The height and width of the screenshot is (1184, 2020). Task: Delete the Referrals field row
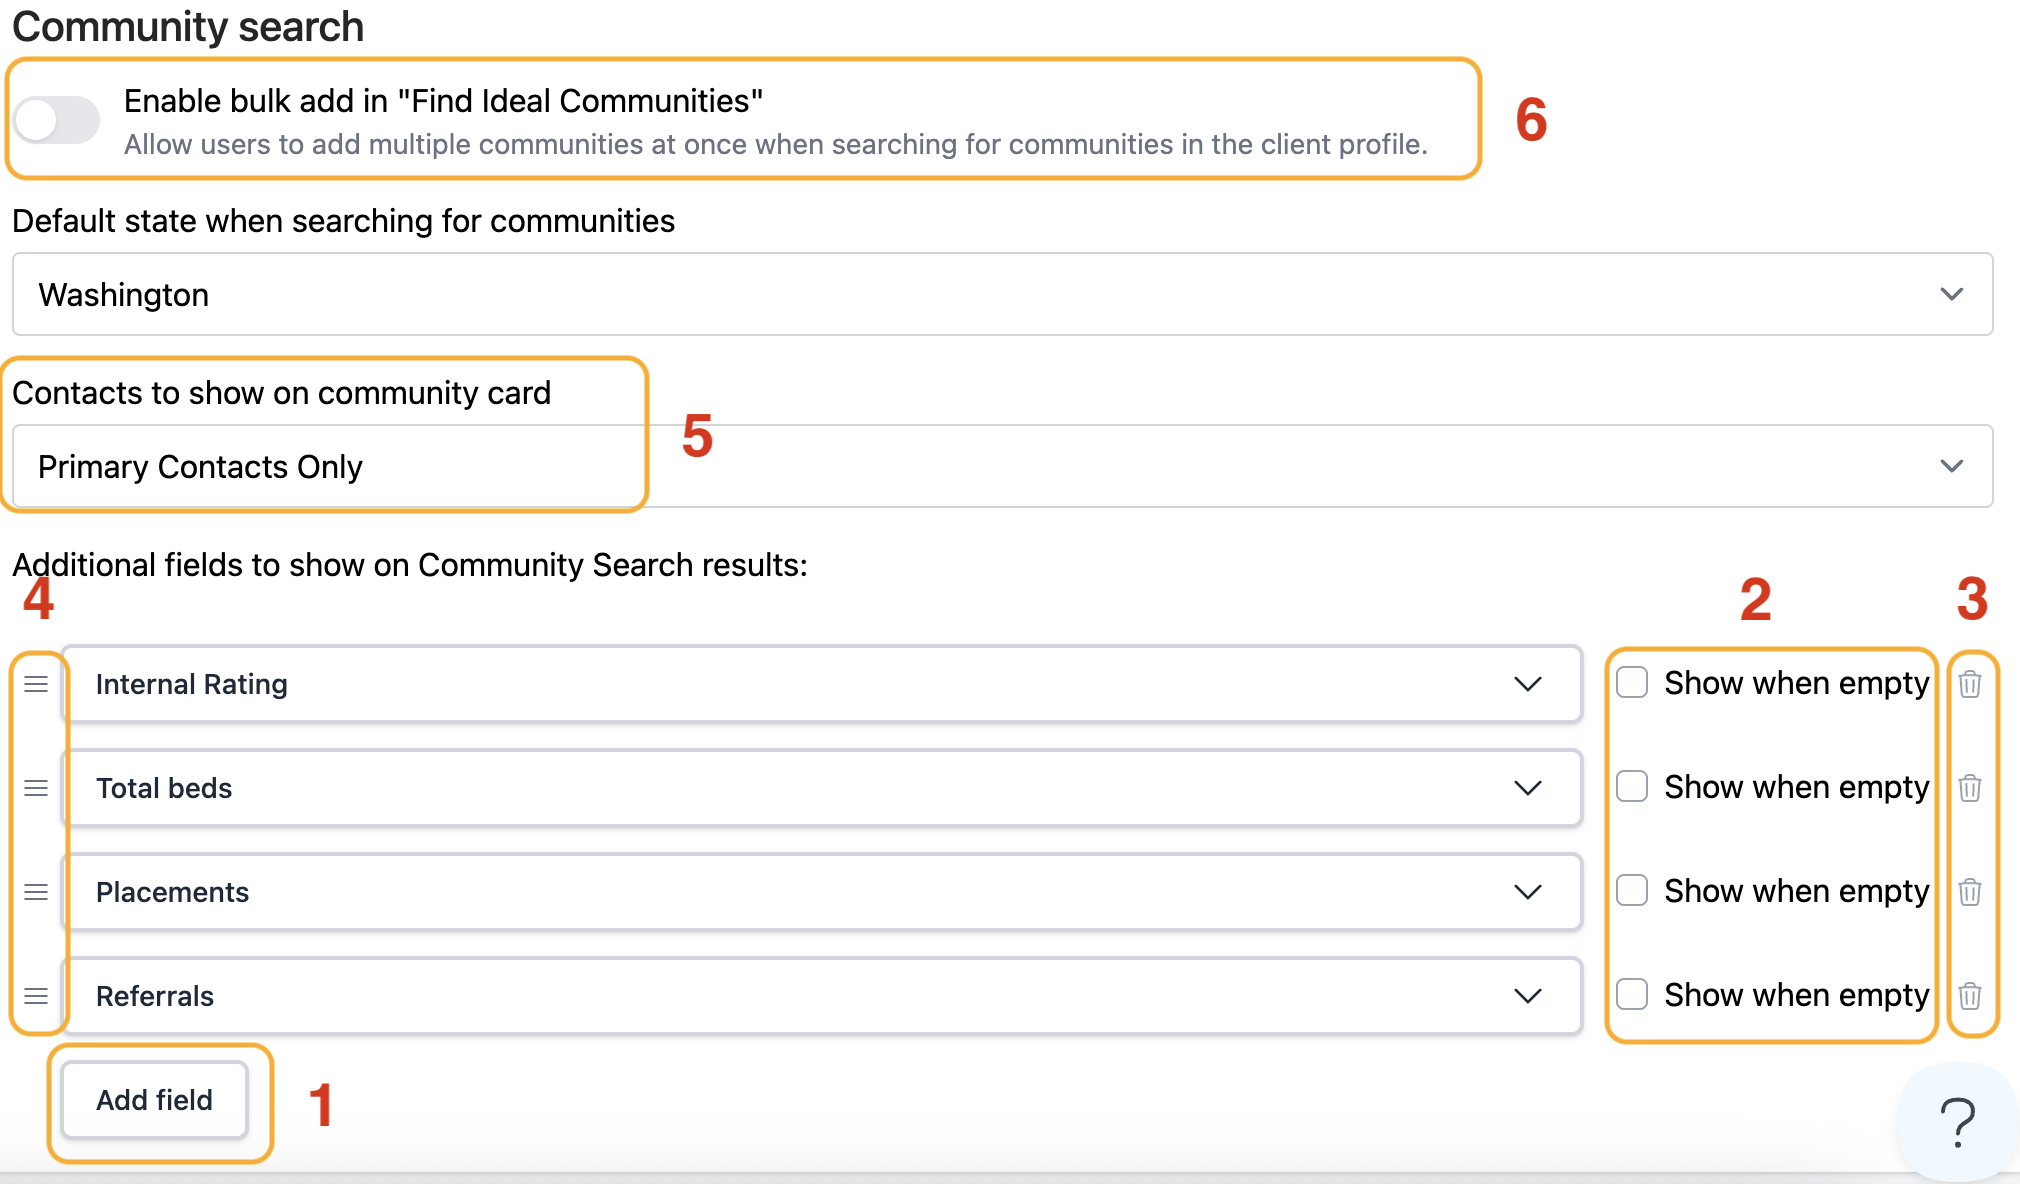pyautogui.click(x=1970, y=996)
